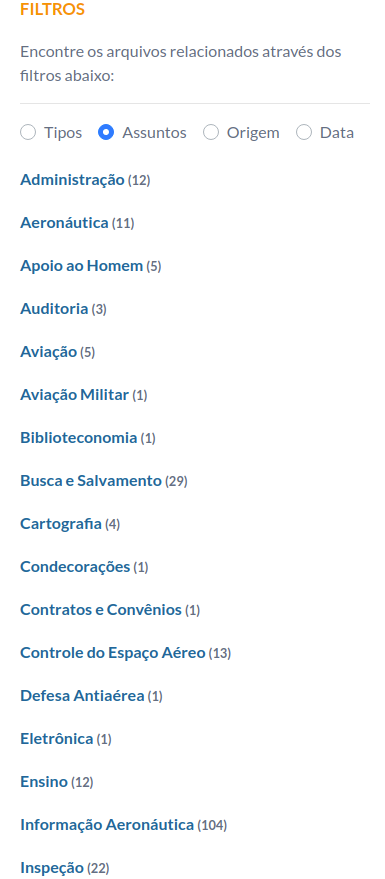
Task: Switch filter to Data radio option
Action: point(304,133)
